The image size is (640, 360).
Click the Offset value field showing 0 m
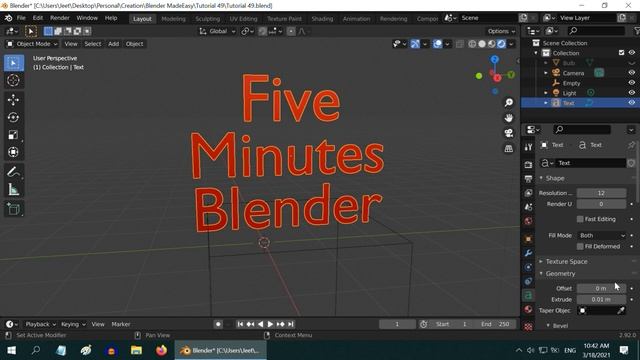(x=601, y=289)
